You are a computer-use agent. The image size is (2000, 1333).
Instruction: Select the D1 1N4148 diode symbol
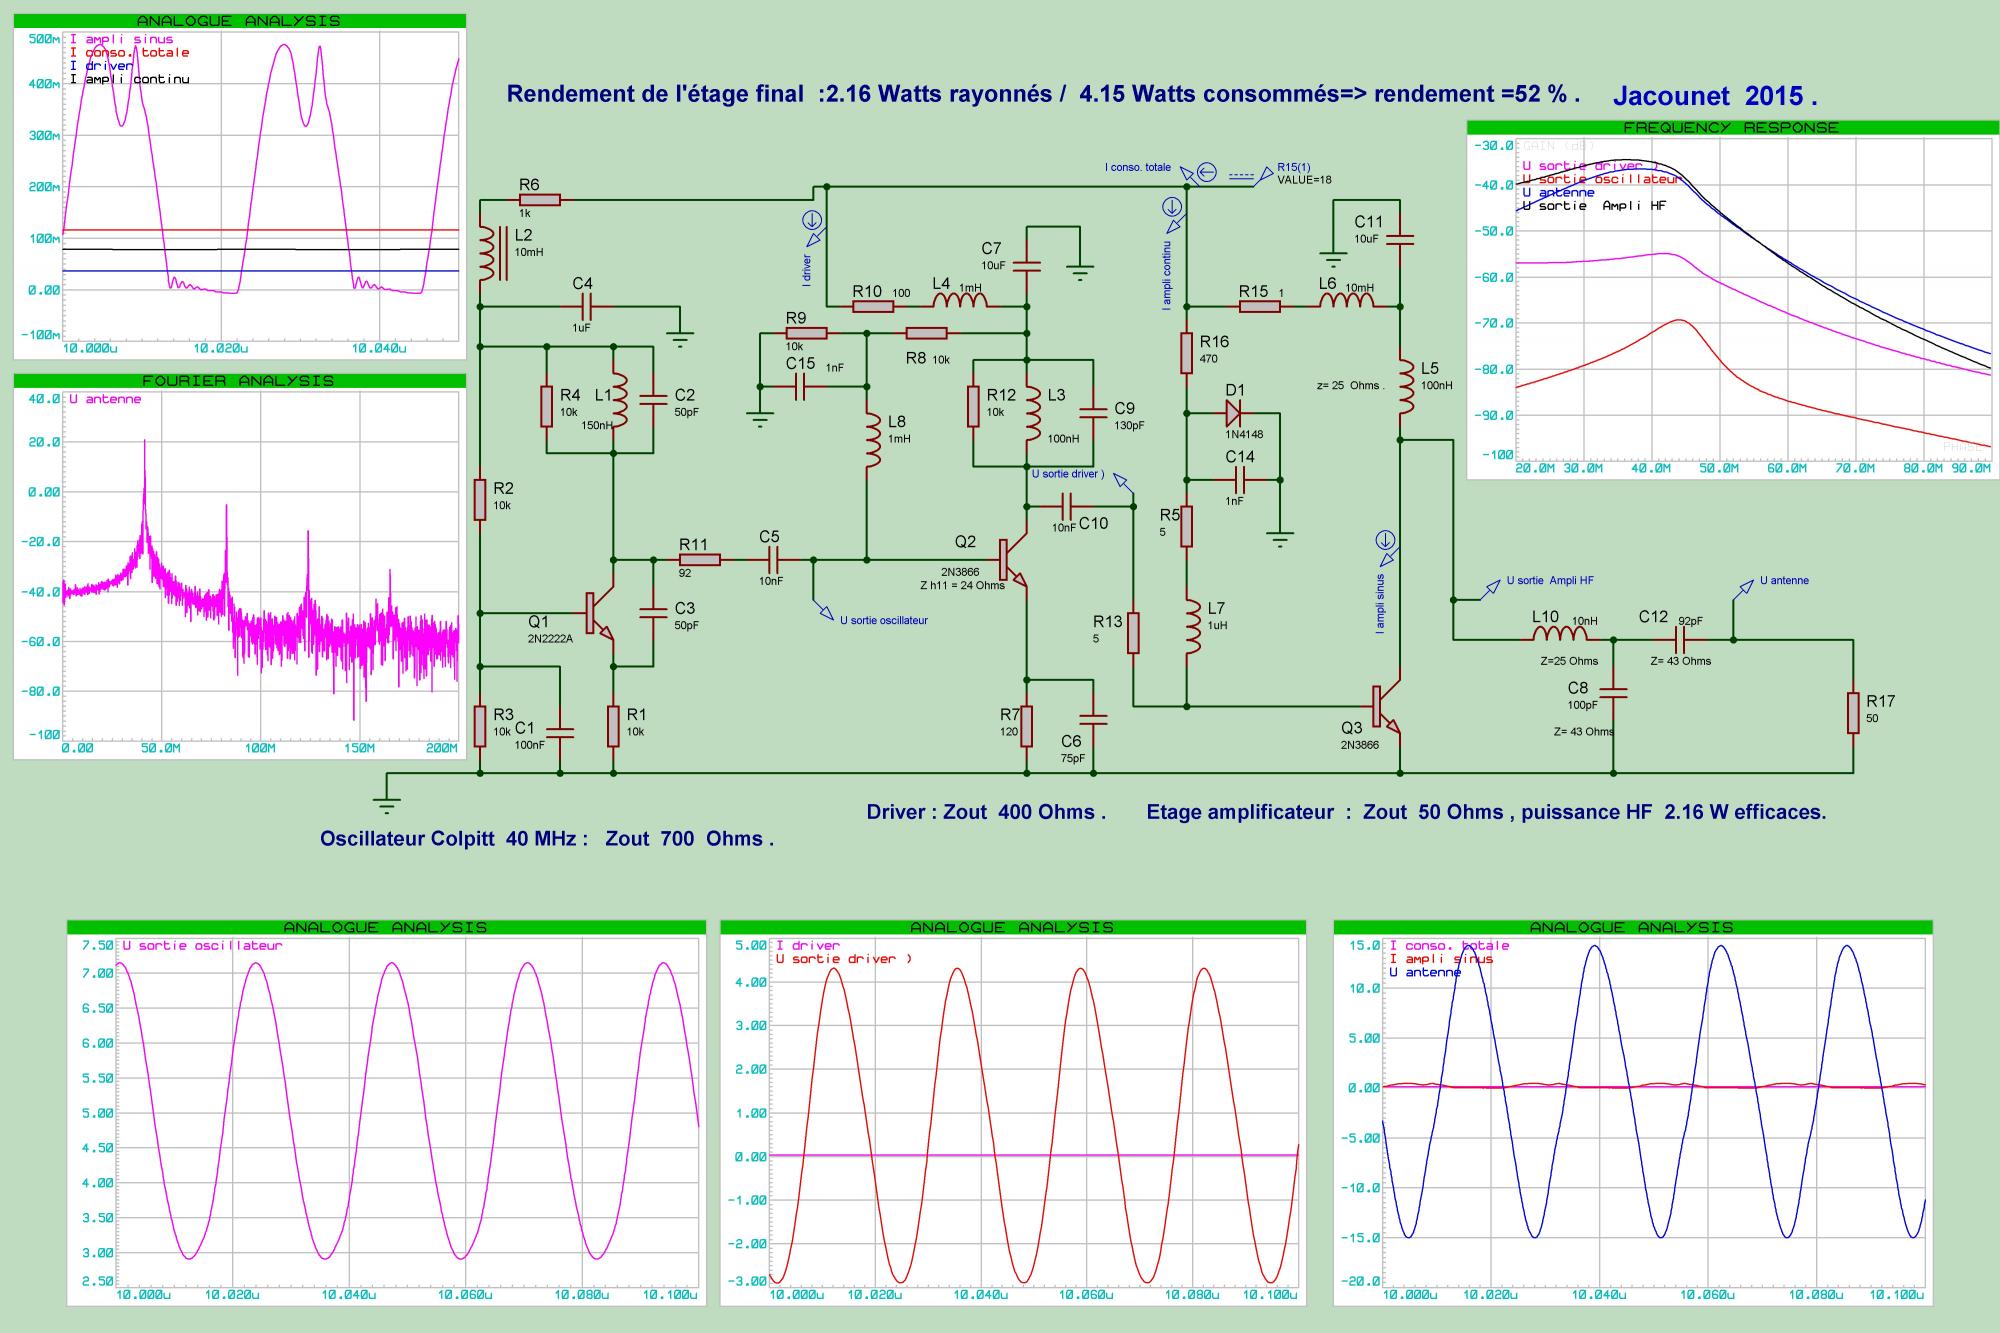coord(1232,412)
